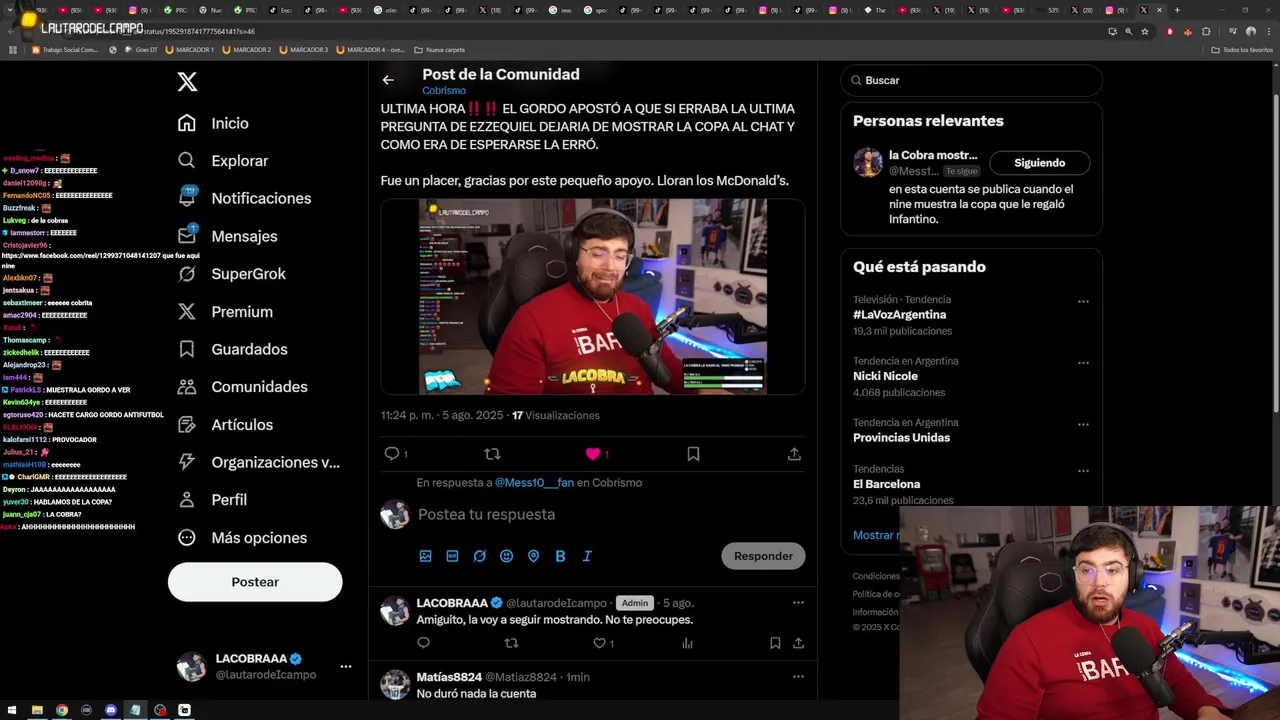
Task: Open Premium in the sidebar
Action: pos(224,312)
